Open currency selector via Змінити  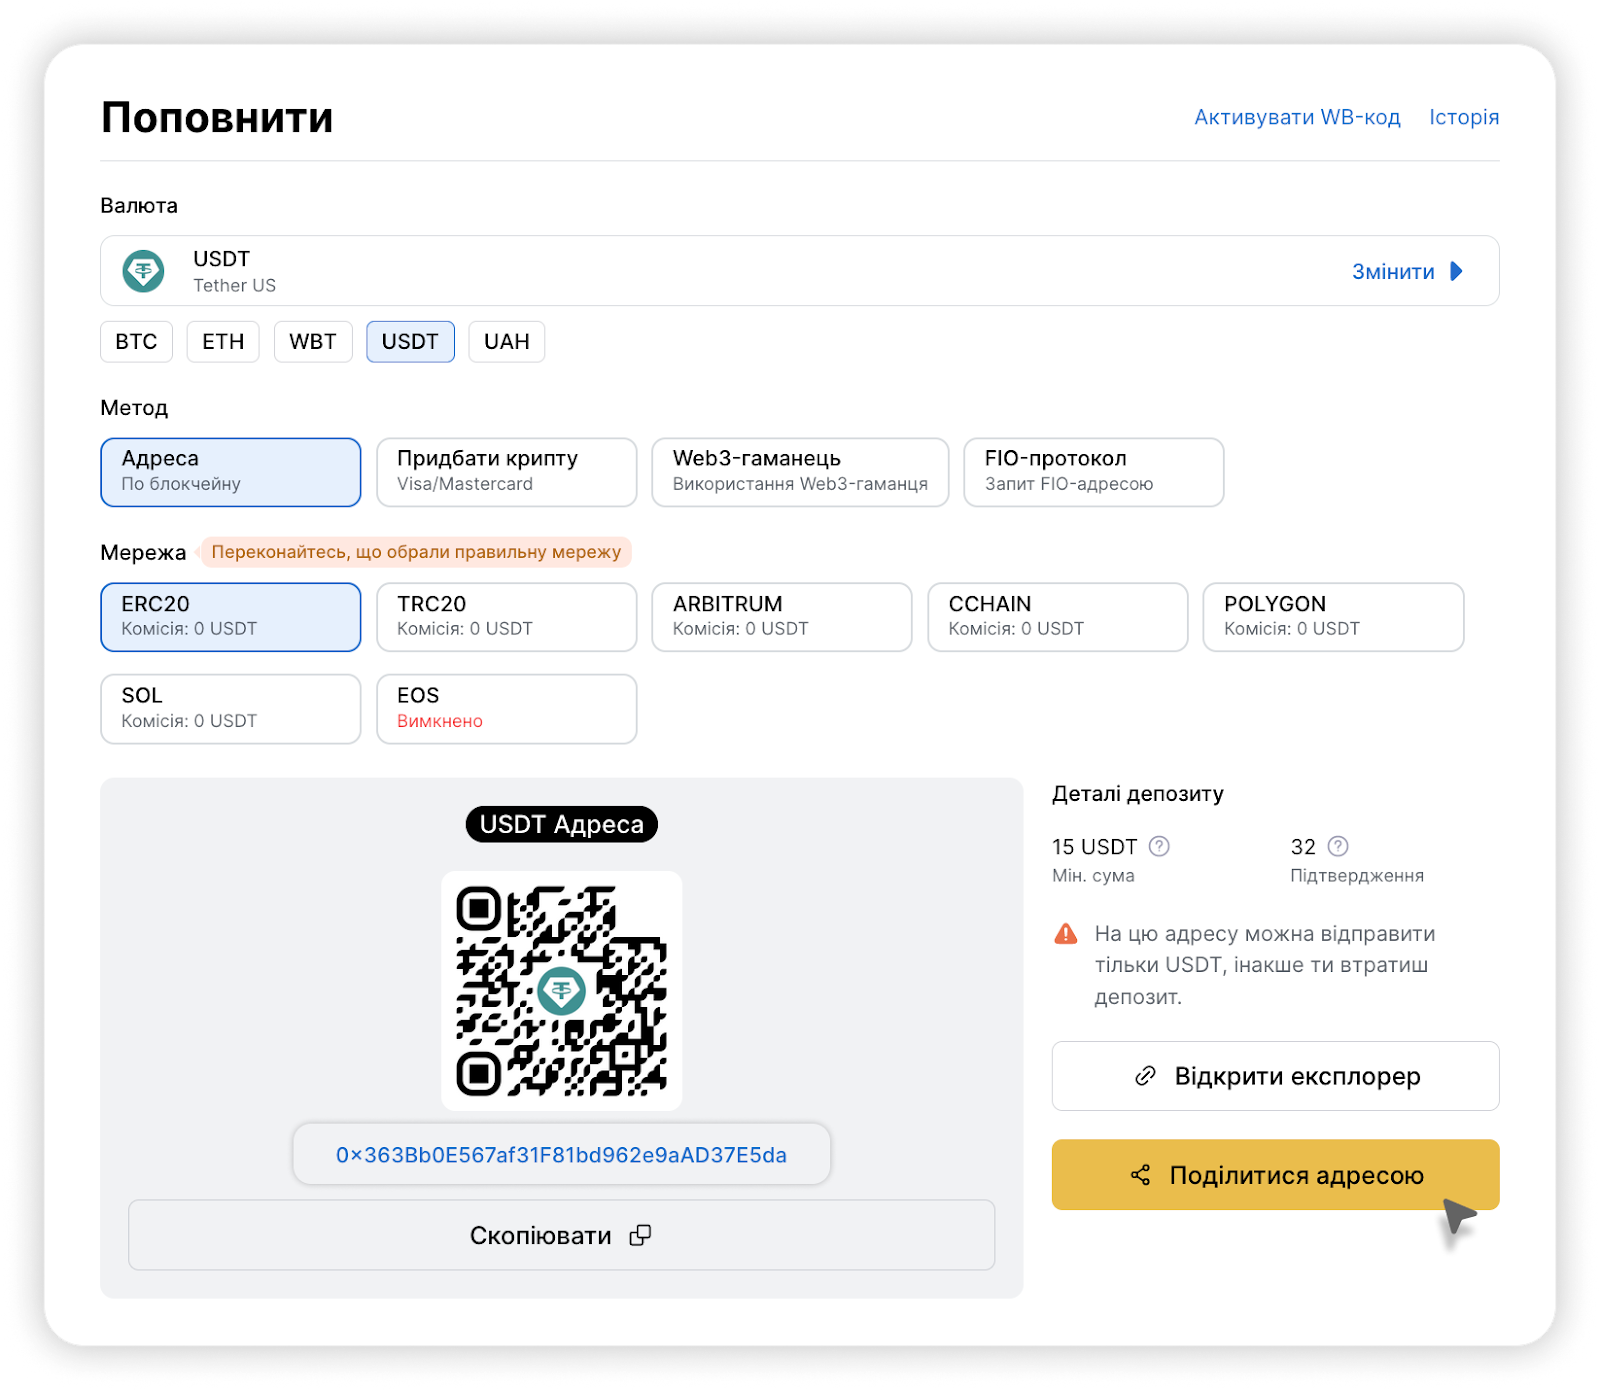coord(1393,272)
